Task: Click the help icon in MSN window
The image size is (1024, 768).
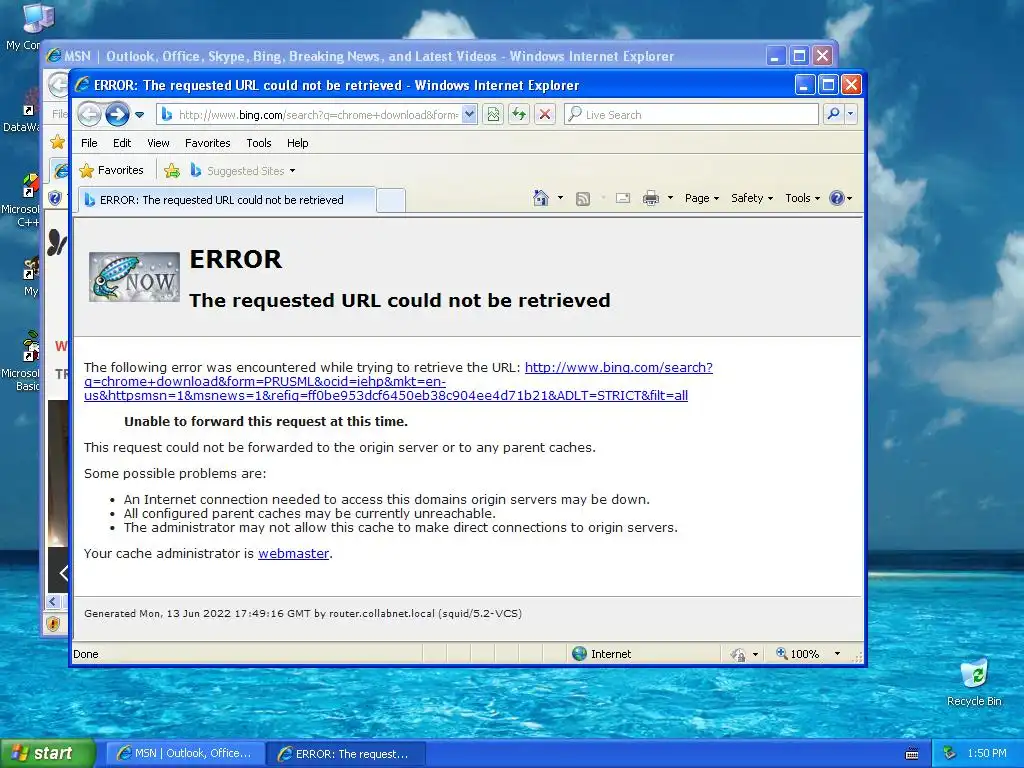Action: (55, 198)
